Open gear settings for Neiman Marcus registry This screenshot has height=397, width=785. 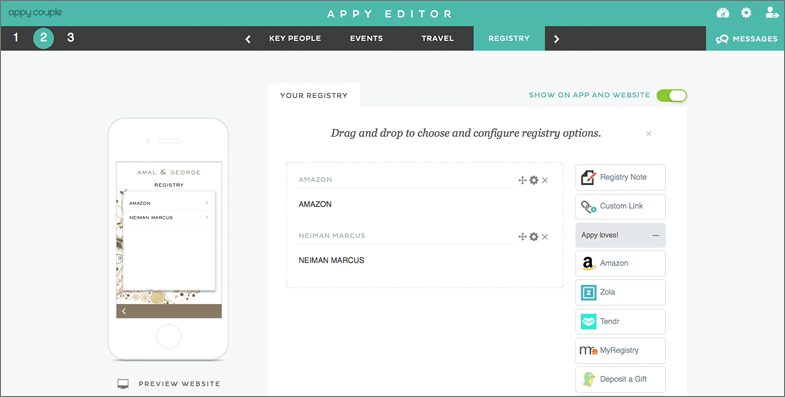[x=534, y=237]
